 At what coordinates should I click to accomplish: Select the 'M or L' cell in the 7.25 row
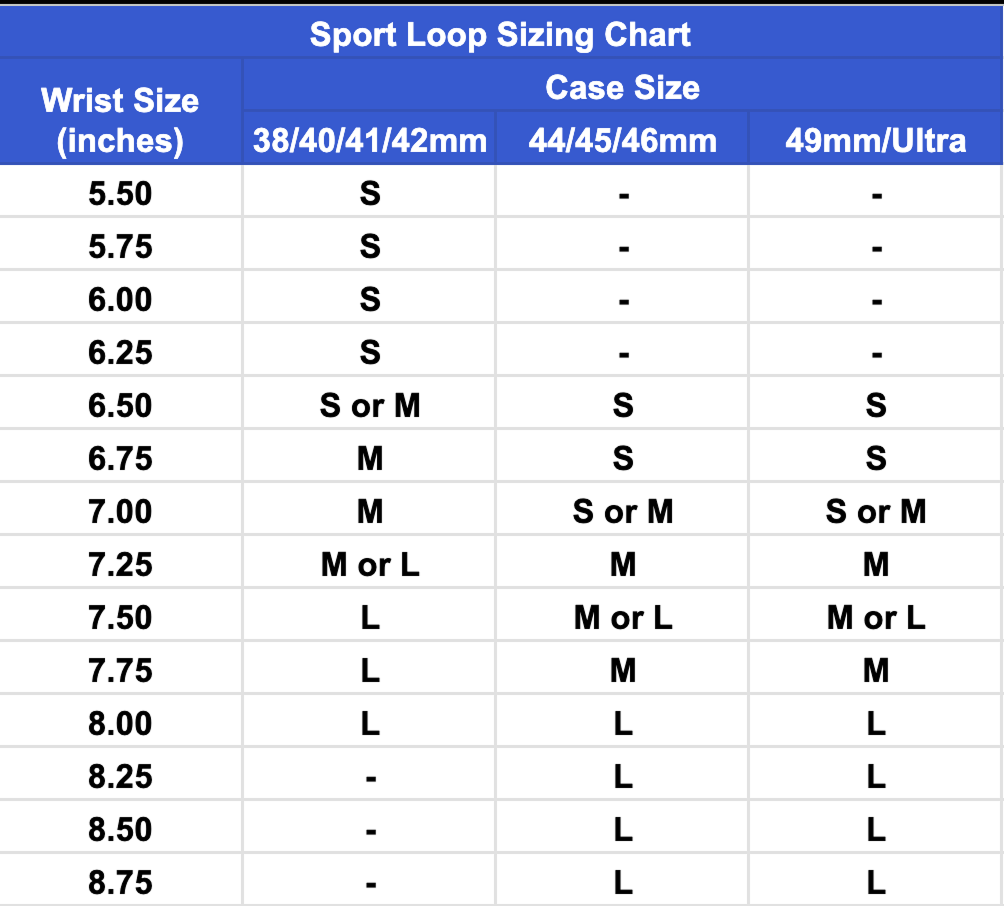click(369, 564)
